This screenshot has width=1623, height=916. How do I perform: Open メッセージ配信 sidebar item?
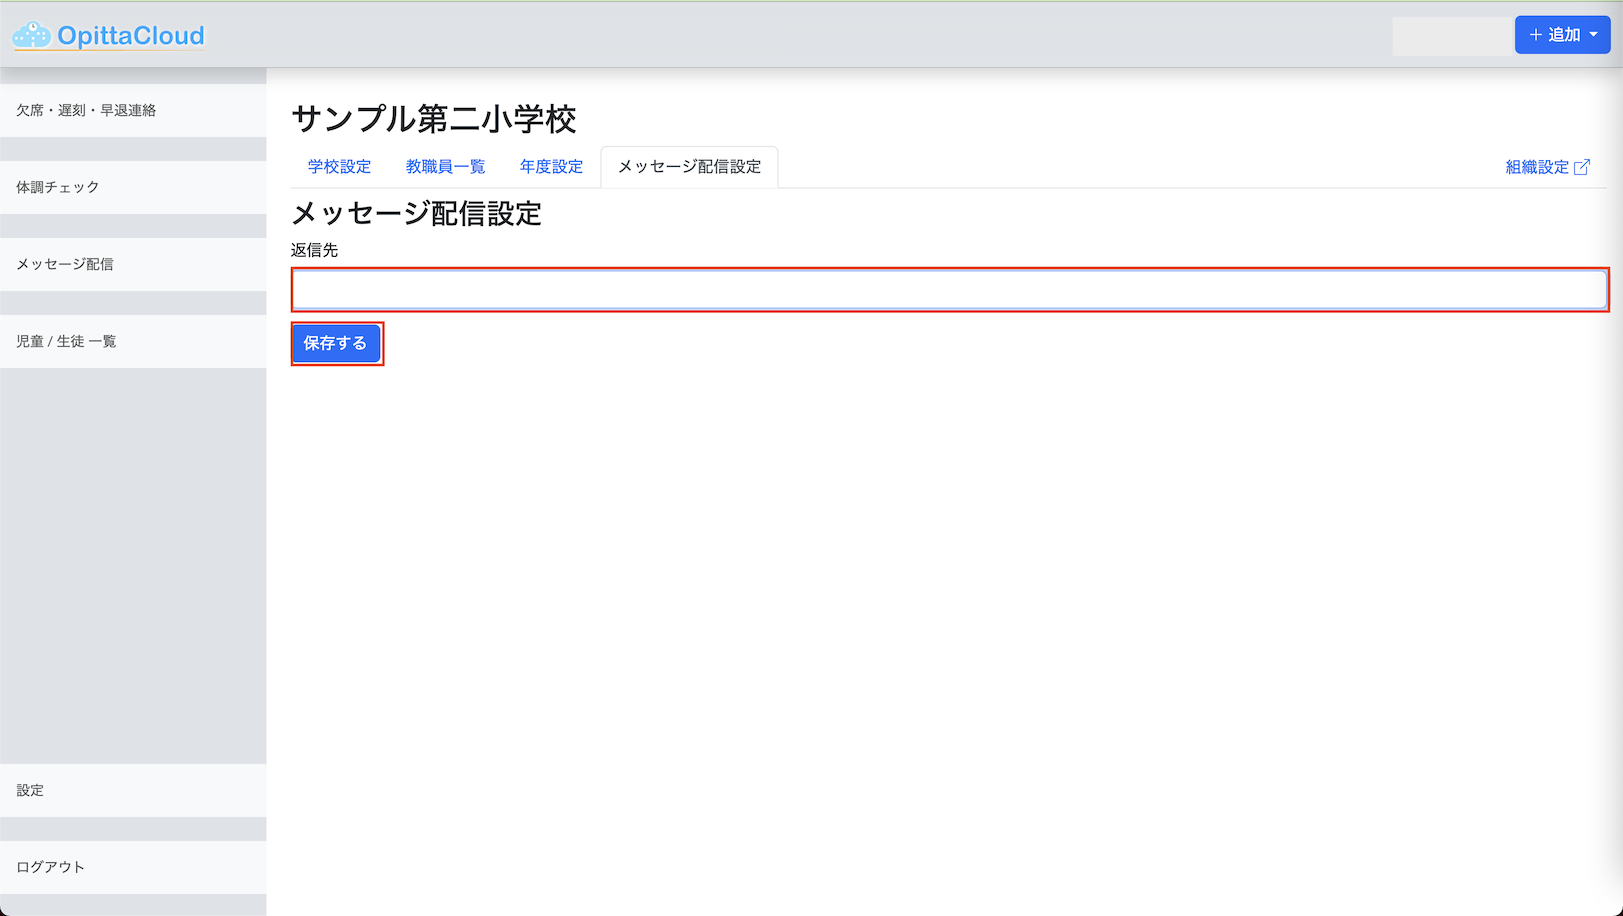[133, 264]
